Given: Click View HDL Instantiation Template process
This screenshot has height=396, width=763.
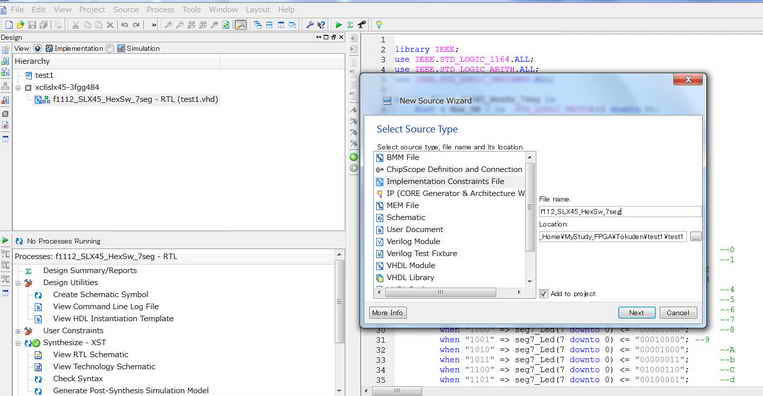Looking at the screenshot, I should [x=113, y=319].
